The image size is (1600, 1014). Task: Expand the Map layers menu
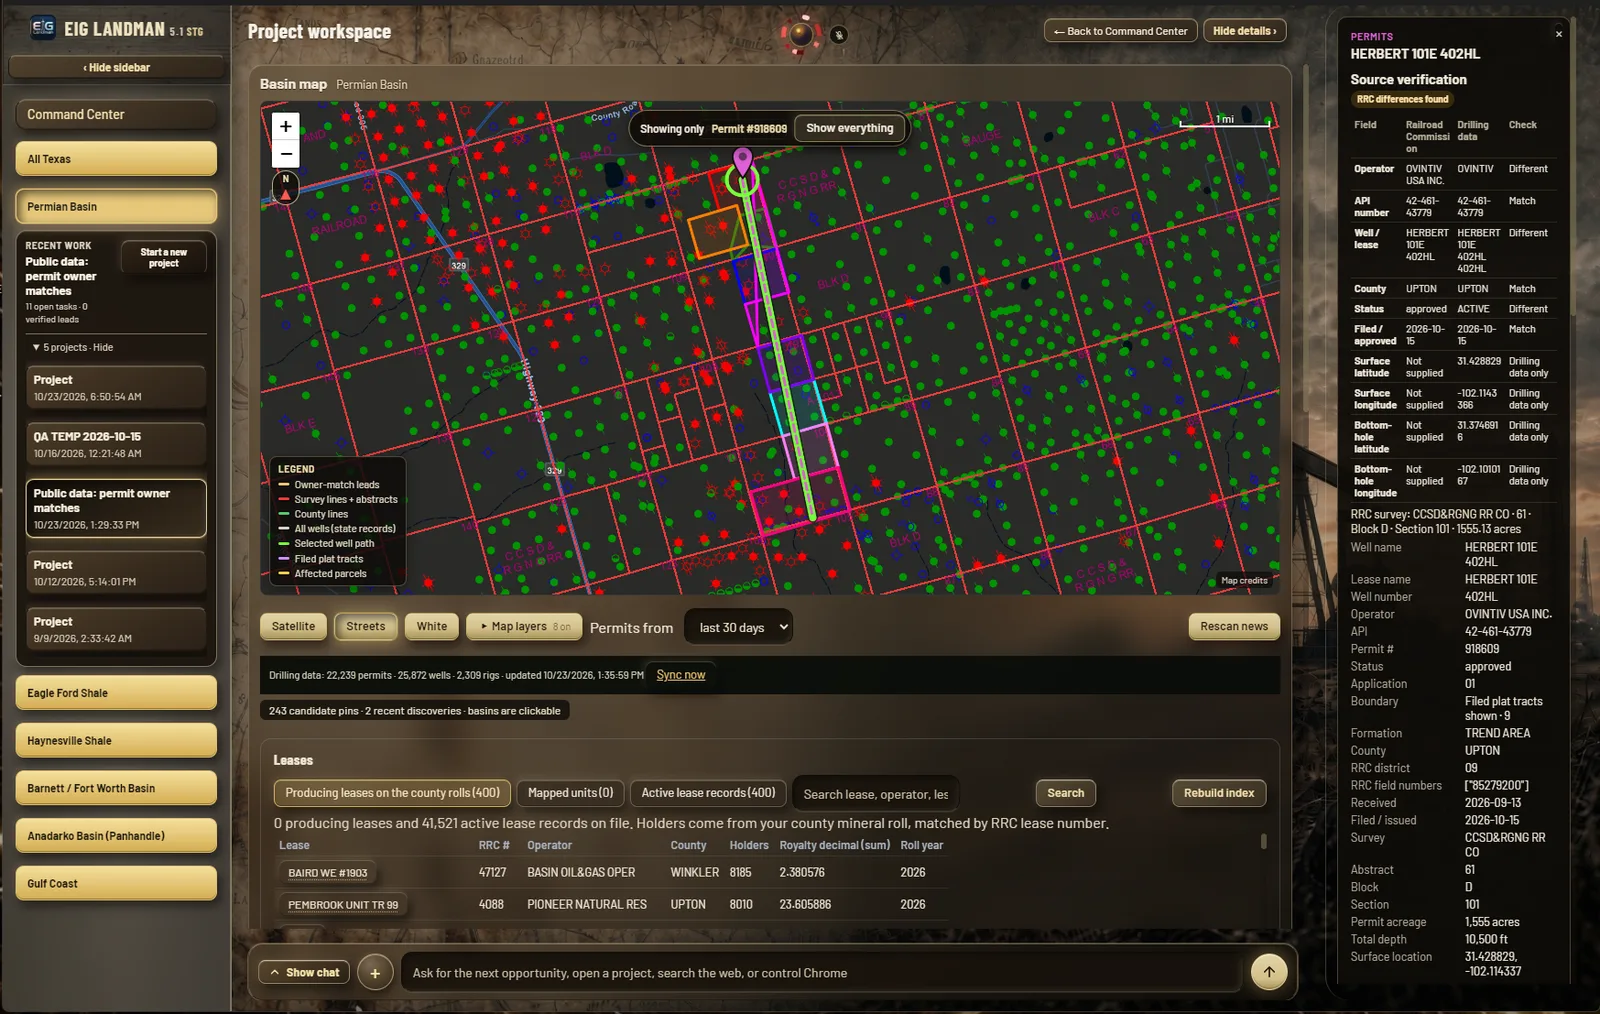click(x=523, y=626)
